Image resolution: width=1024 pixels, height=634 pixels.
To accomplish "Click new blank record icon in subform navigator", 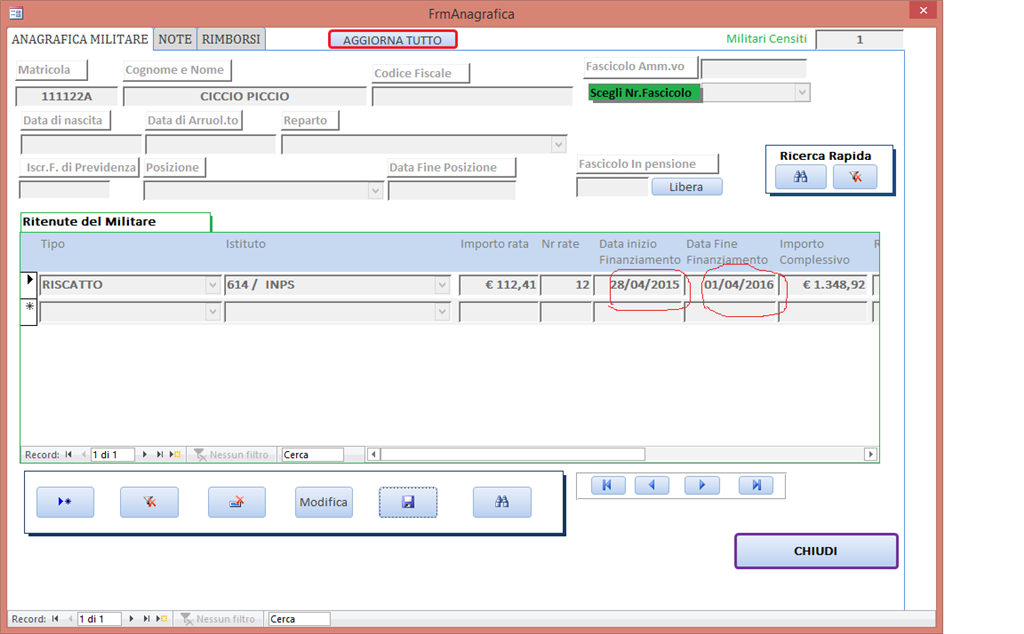I will tap(175, 454).
